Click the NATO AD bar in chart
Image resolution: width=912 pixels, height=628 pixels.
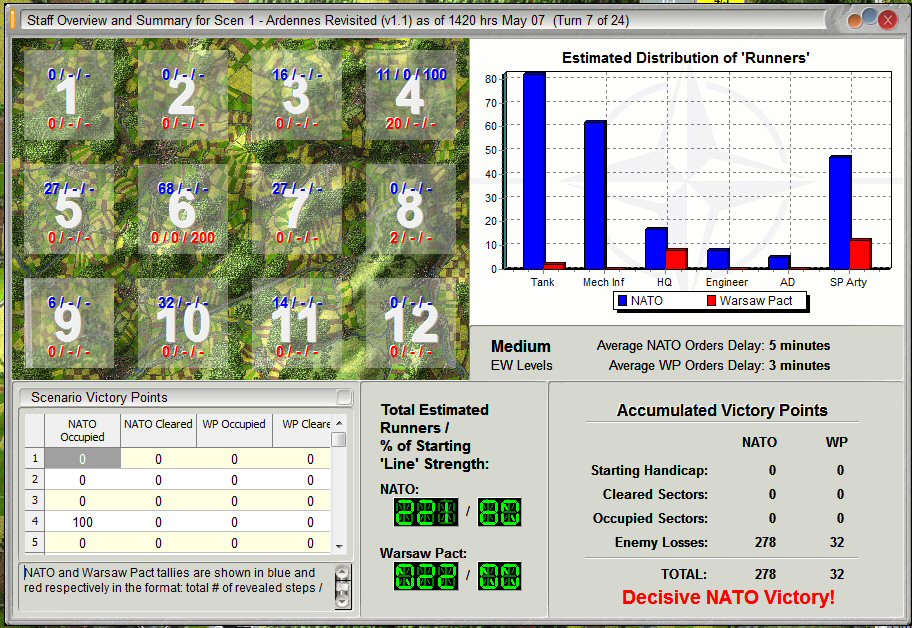coord(779,263)
